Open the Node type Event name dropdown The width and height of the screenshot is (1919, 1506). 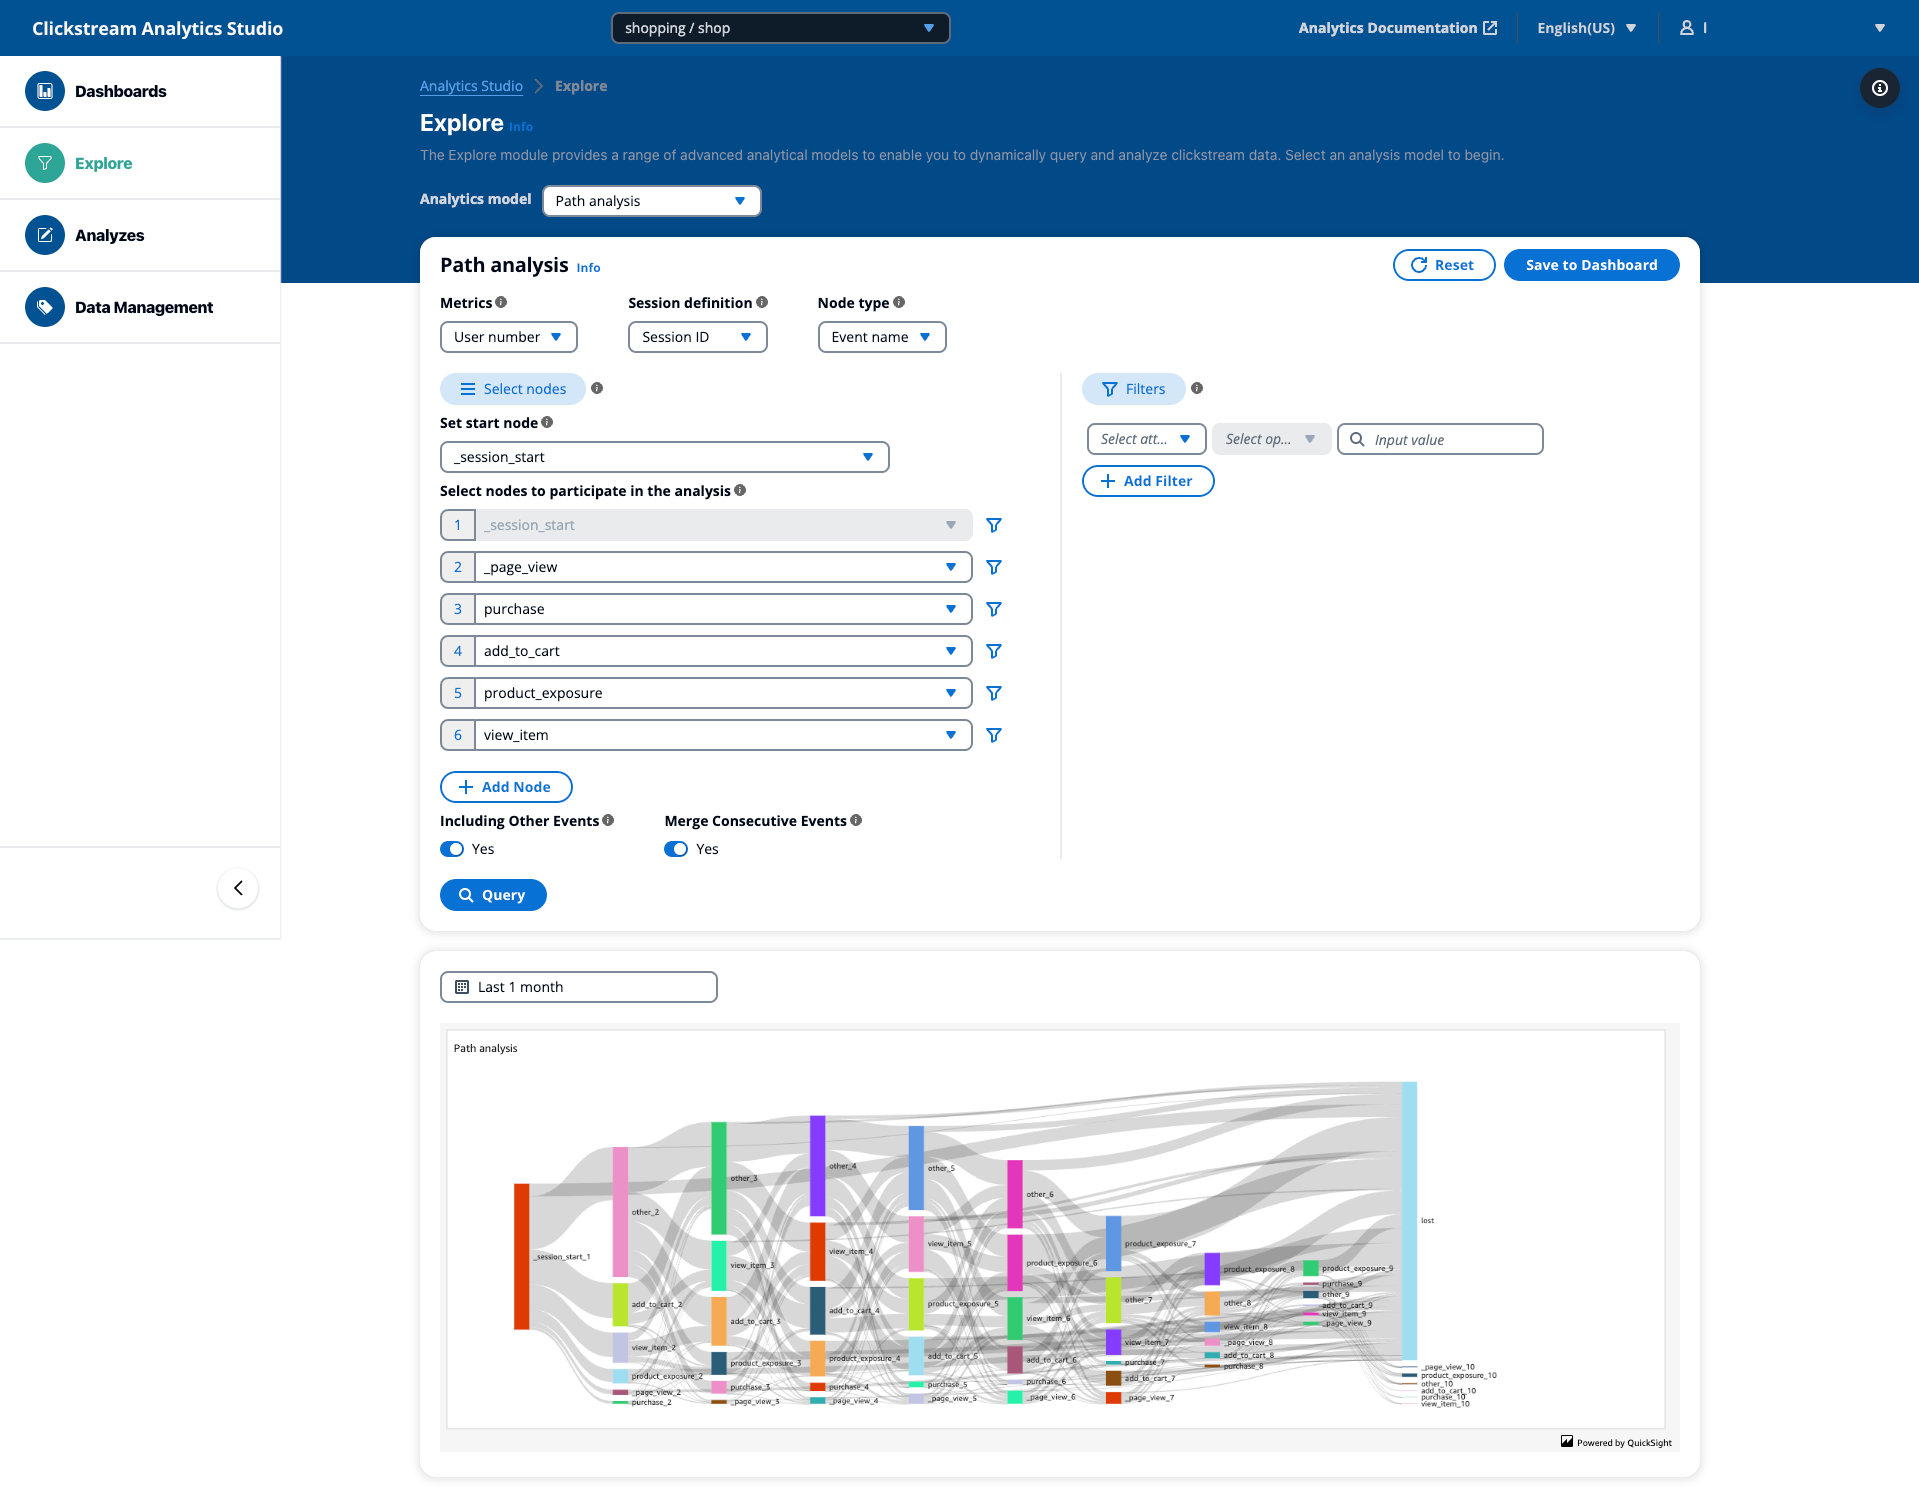[881, 337]
